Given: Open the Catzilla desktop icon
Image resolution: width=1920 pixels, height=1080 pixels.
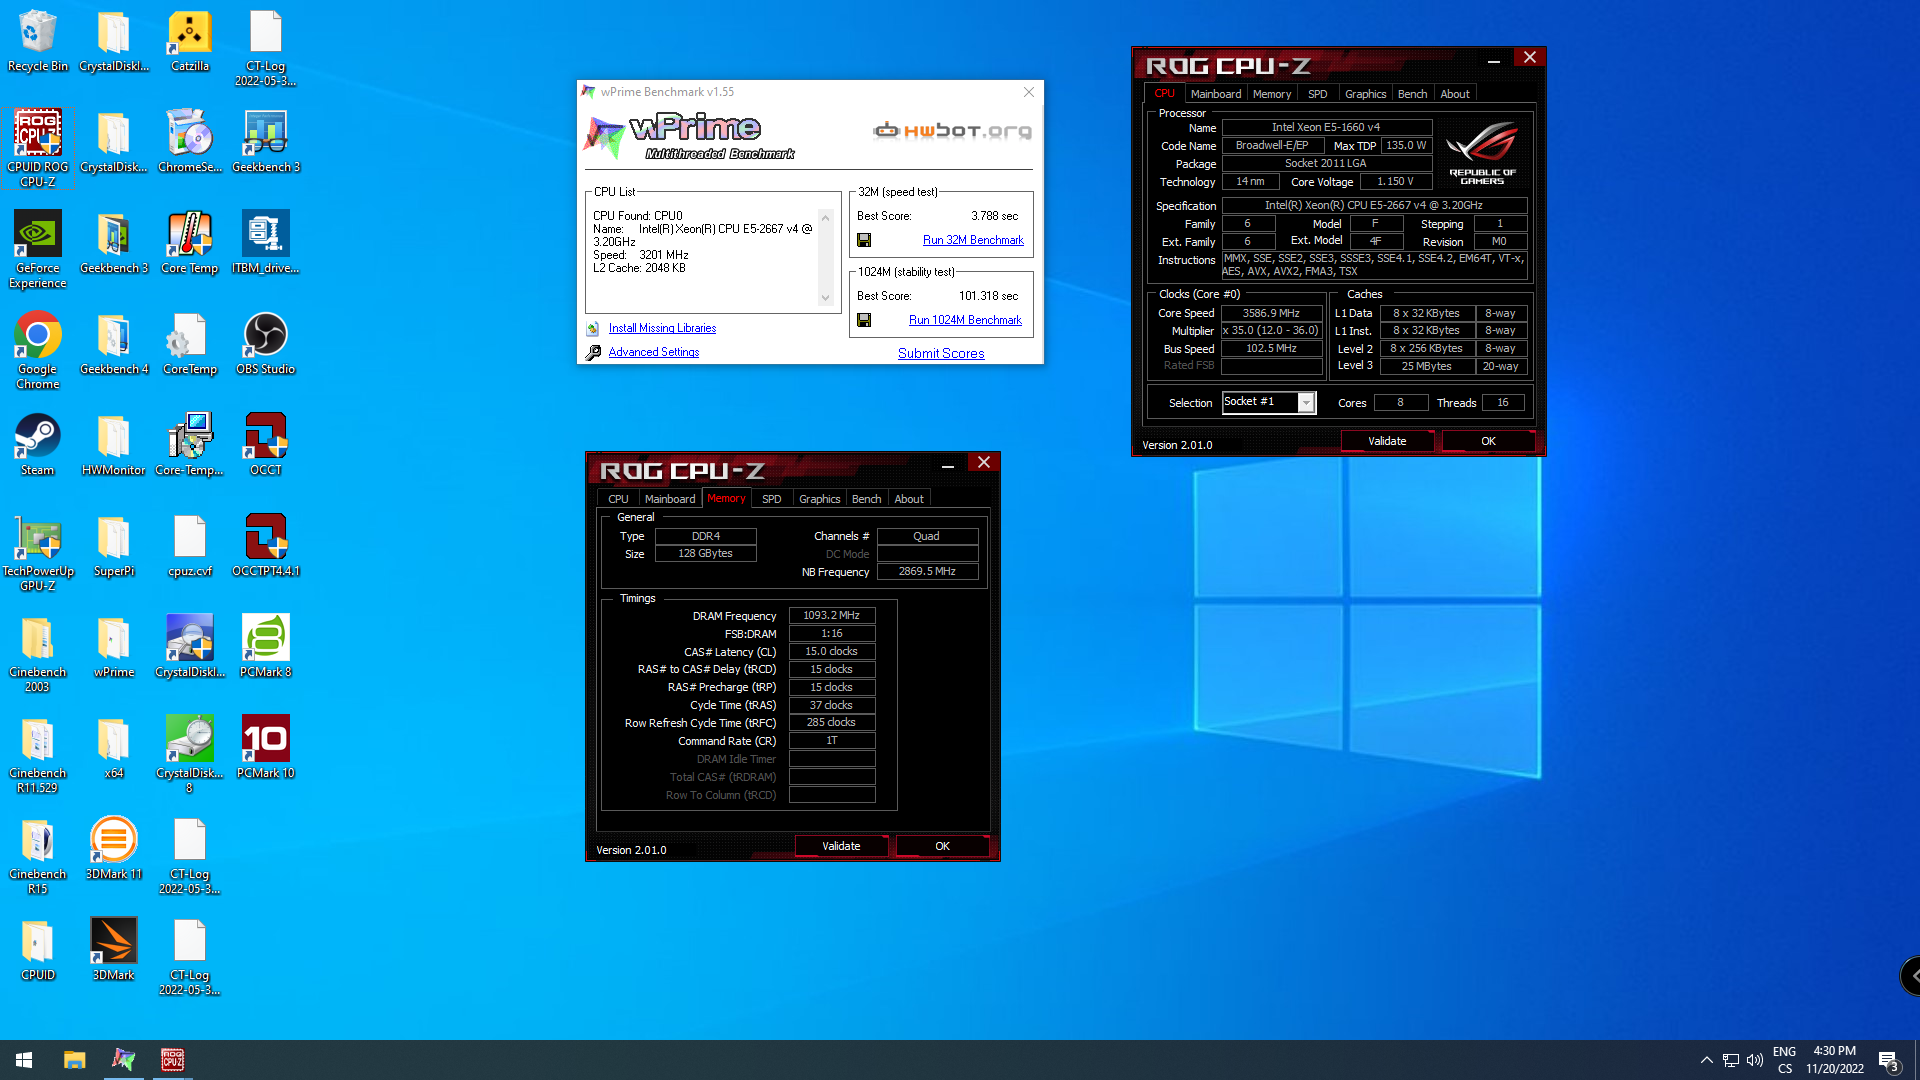Looking at the screenshot, I should pyautogui.click(x=190, y=41).
